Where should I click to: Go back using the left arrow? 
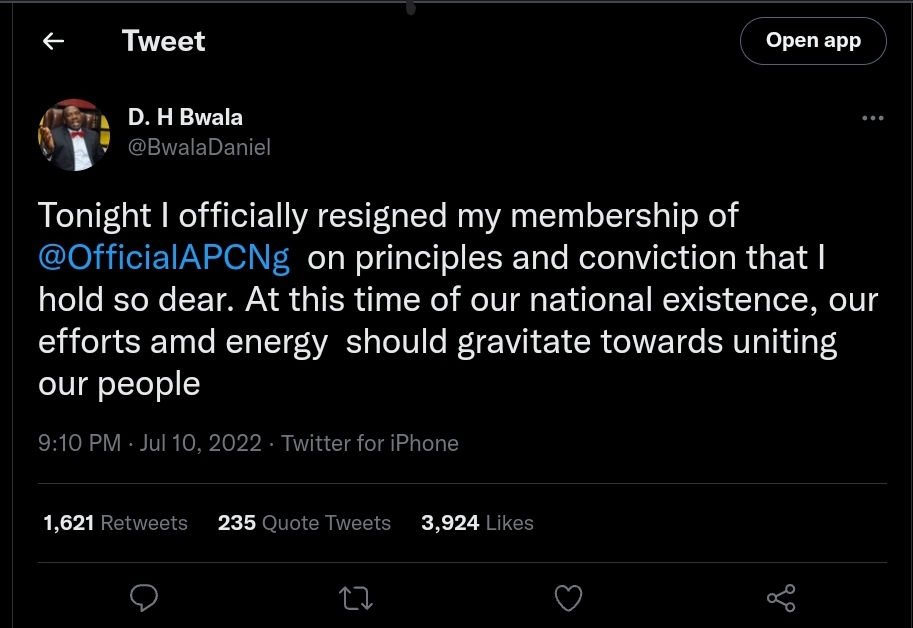53,41
